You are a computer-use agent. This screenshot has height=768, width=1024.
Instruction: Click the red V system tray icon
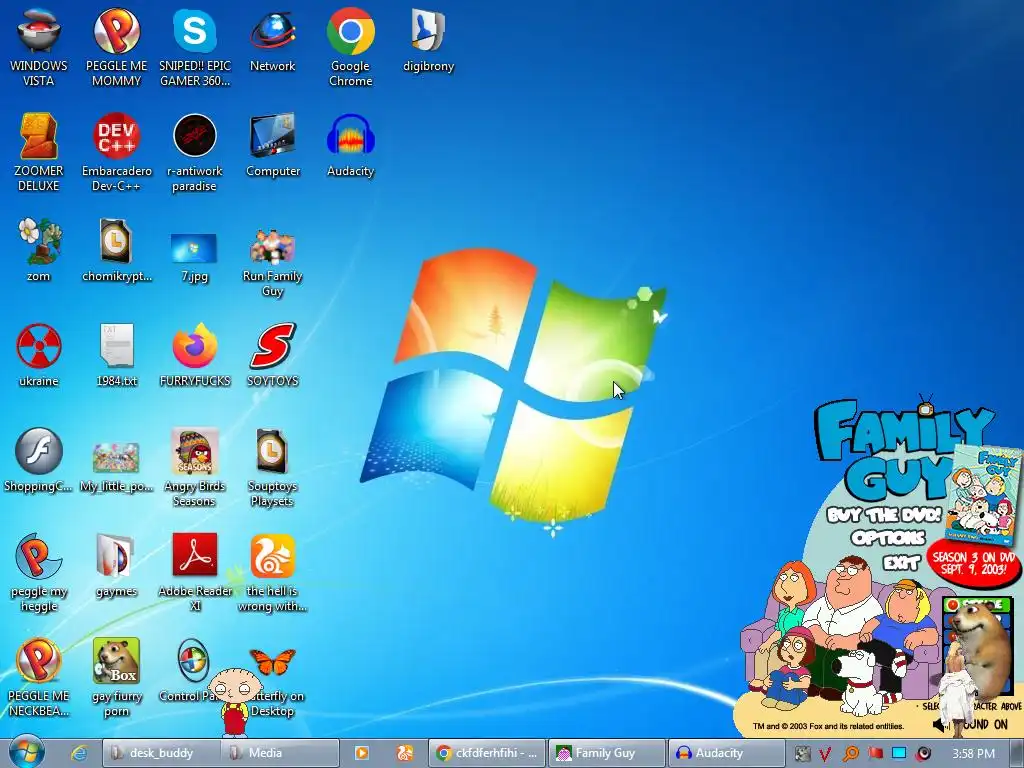coord(826,754)
